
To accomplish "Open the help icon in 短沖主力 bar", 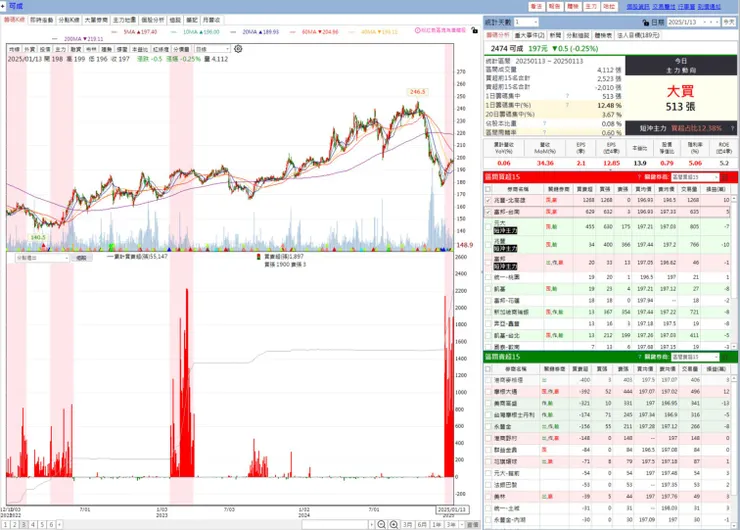I will [732, 128].
